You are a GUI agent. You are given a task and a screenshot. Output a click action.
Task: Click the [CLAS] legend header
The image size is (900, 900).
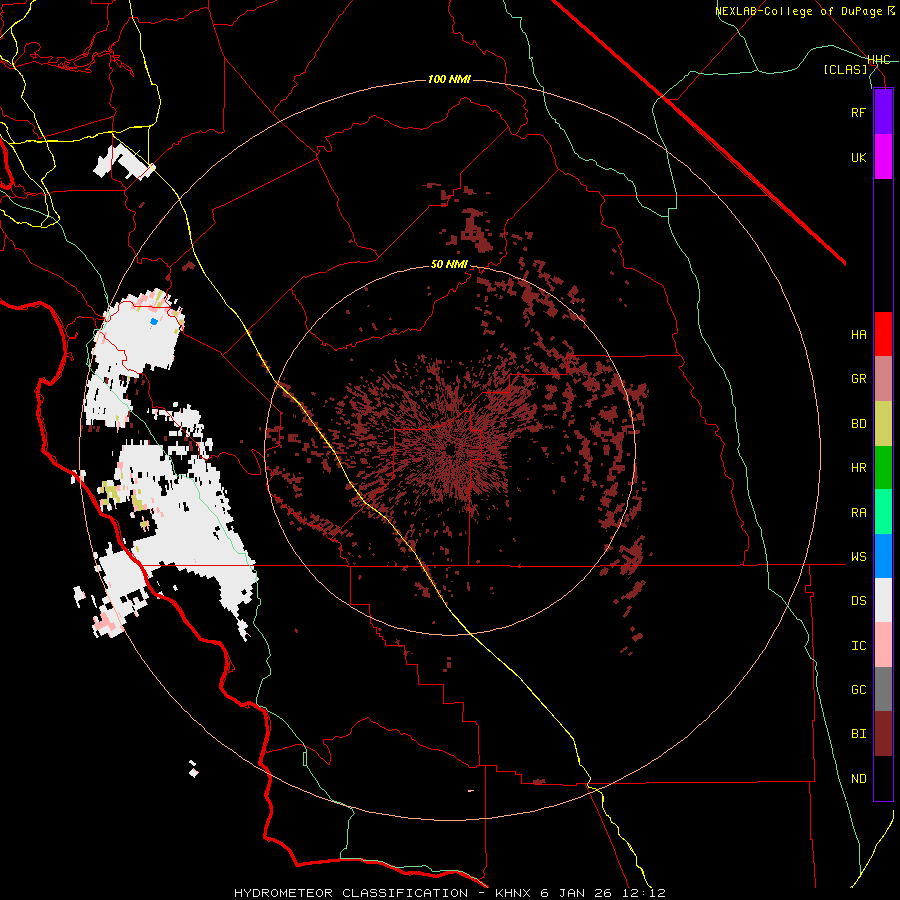pos(845,69)
